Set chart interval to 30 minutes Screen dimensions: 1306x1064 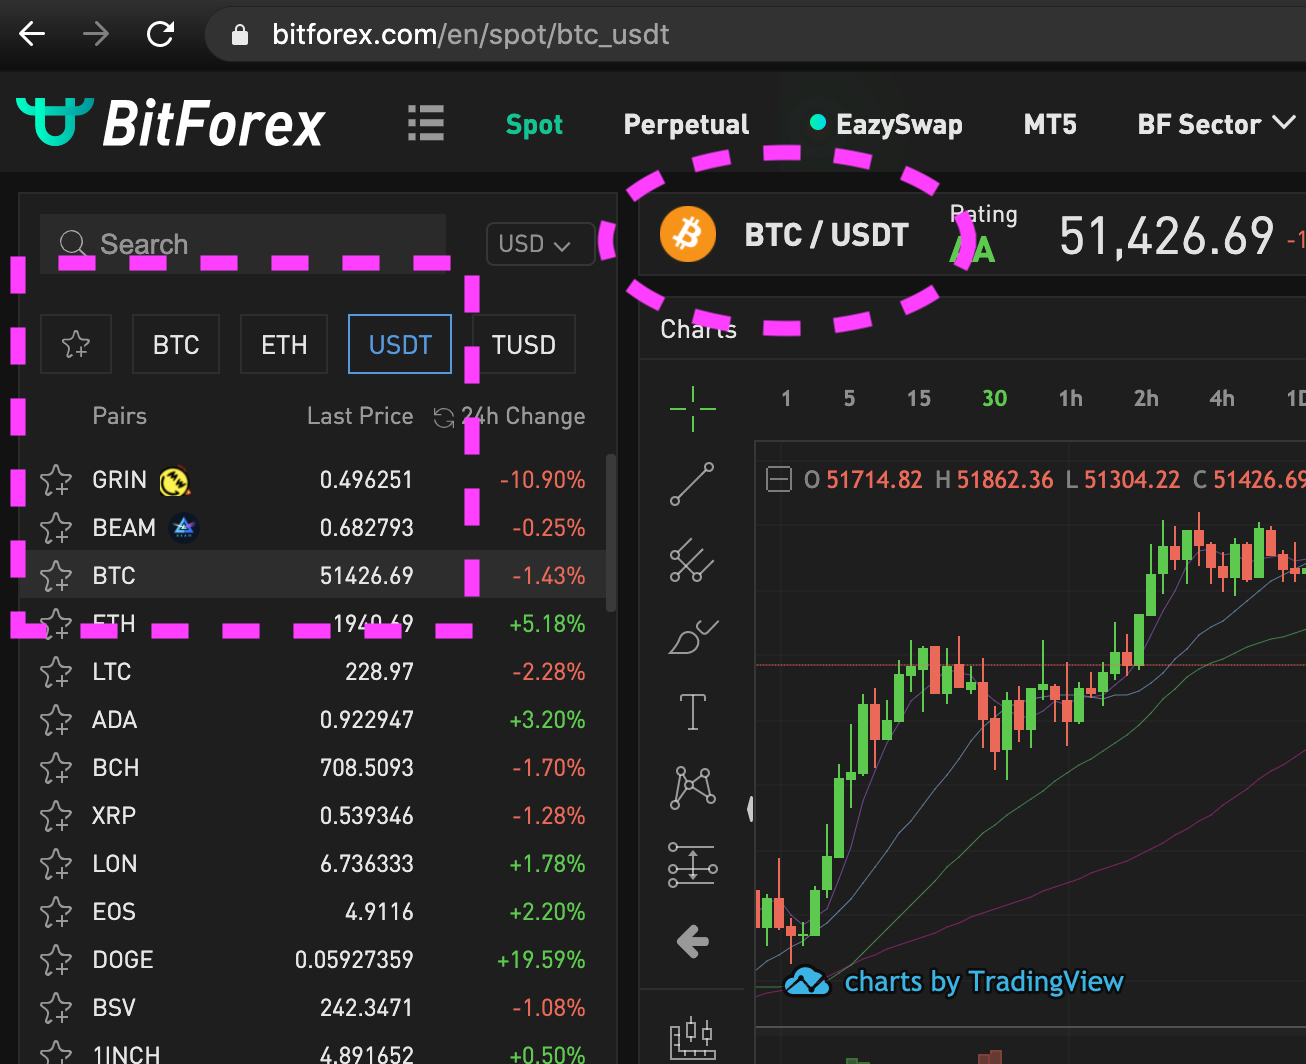coord(994,398)
